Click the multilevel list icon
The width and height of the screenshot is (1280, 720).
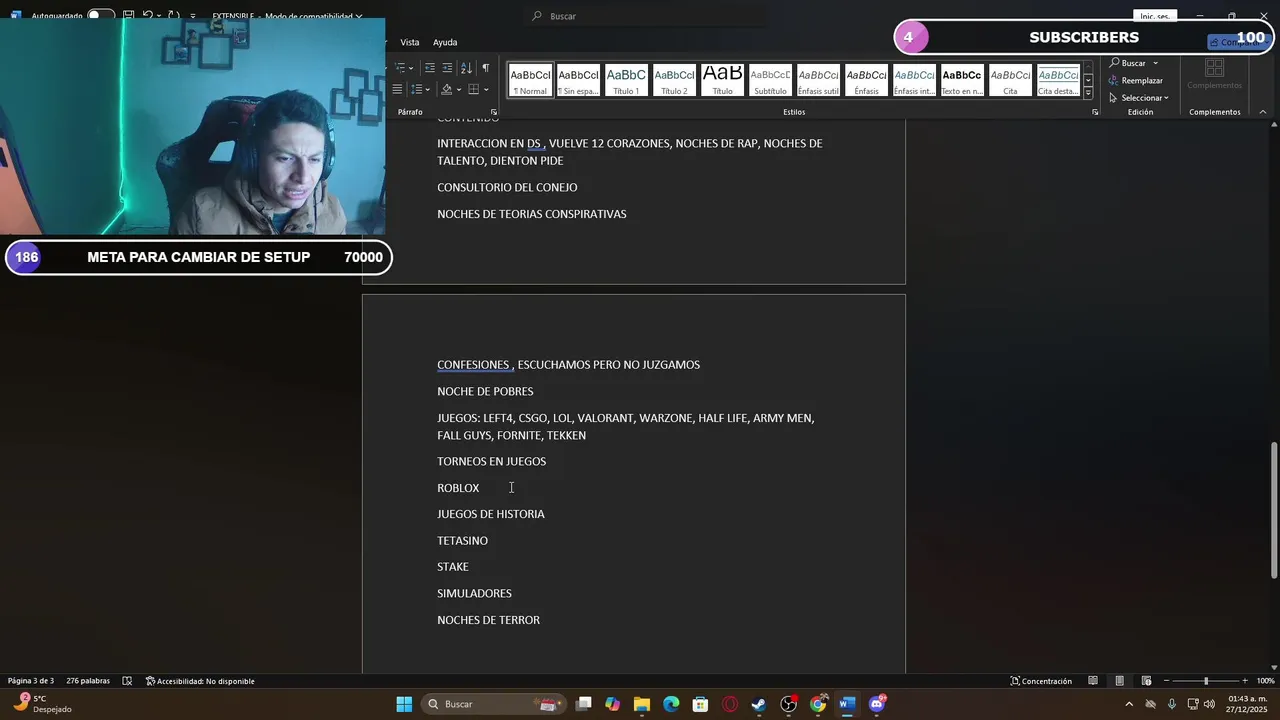tap(400, 68)
